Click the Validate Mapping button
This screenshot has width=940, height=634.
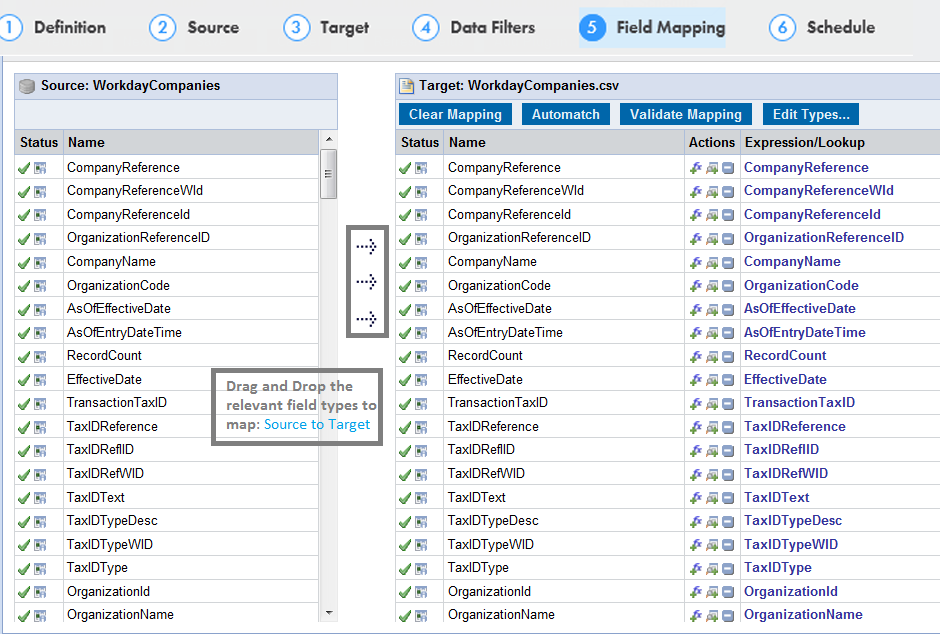click(685, 114)
